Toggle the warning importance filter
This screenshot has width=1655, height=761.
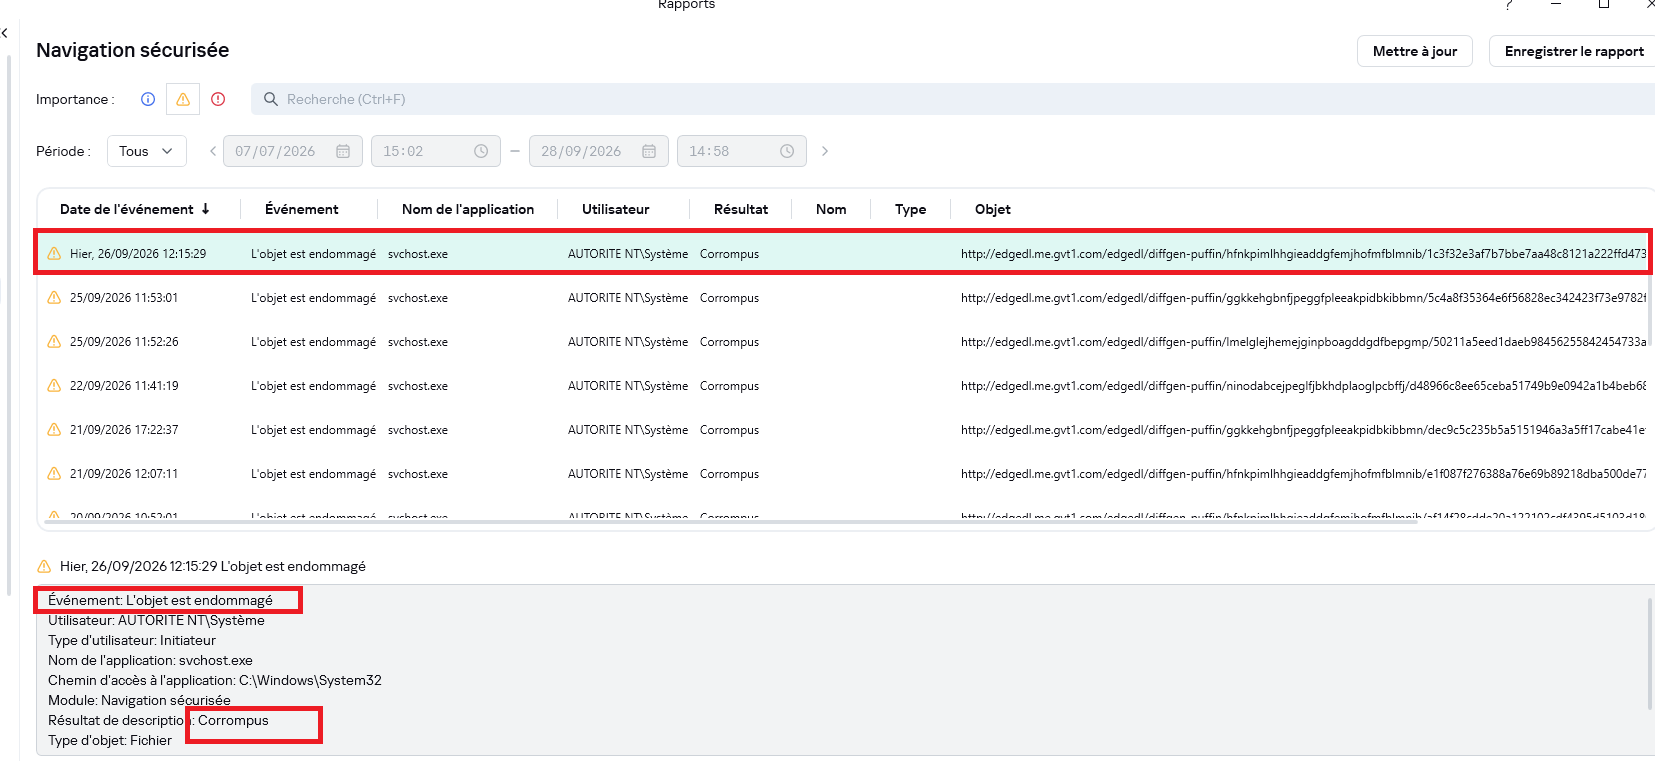point(183,99)
